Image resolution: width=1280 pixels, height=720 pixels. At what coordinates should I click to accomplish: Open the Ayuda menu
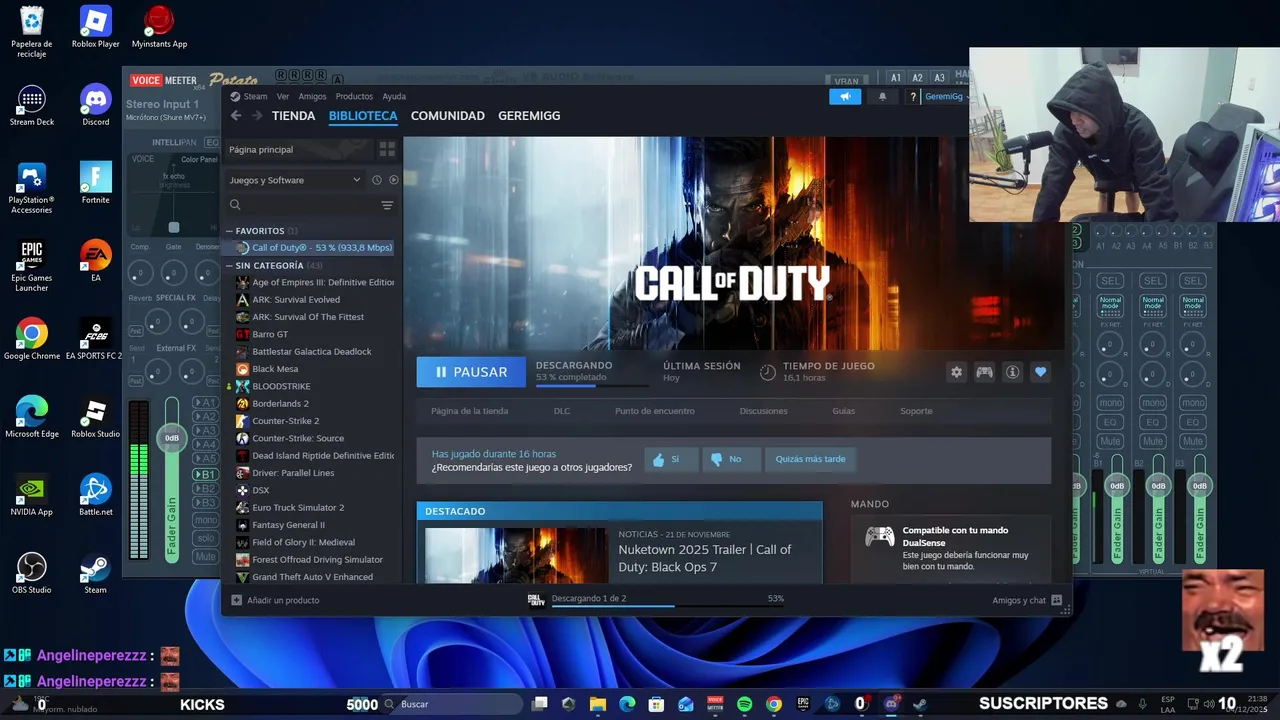coord(394,97)
